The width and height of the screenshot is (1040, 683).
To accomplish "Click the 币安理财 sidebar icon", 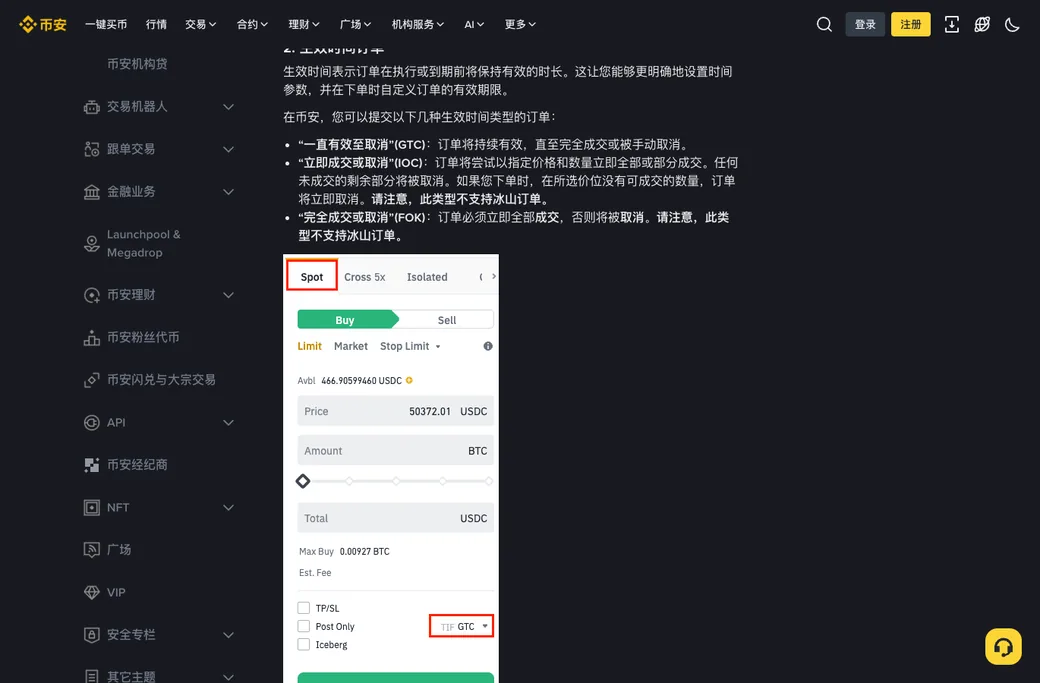I will (92, 295).
